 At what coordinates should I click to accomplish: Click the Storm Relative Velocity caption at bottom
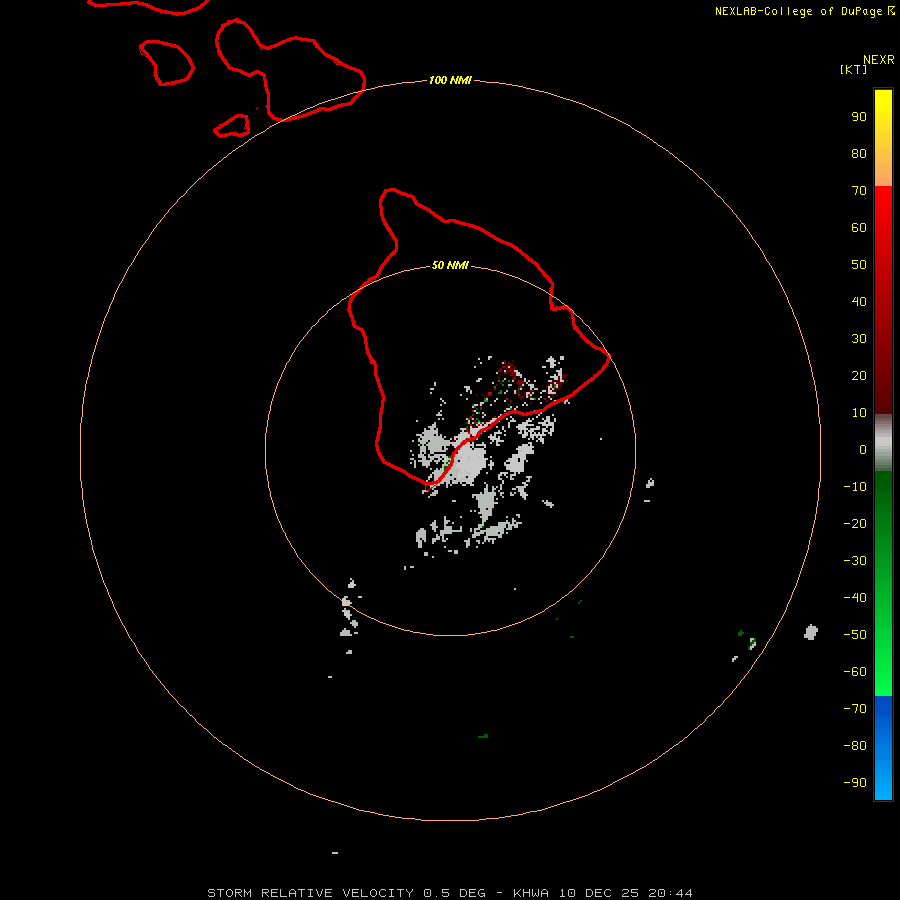(x=449, y=893)
